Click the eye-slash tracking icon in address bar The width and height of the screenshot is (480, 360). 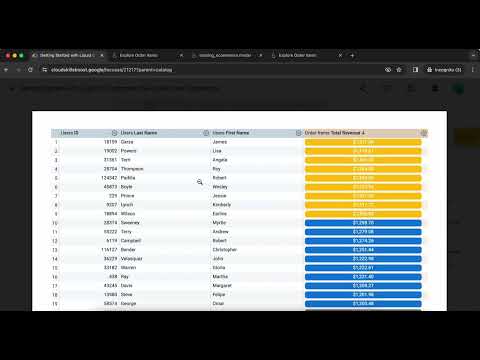pos(388,70)
